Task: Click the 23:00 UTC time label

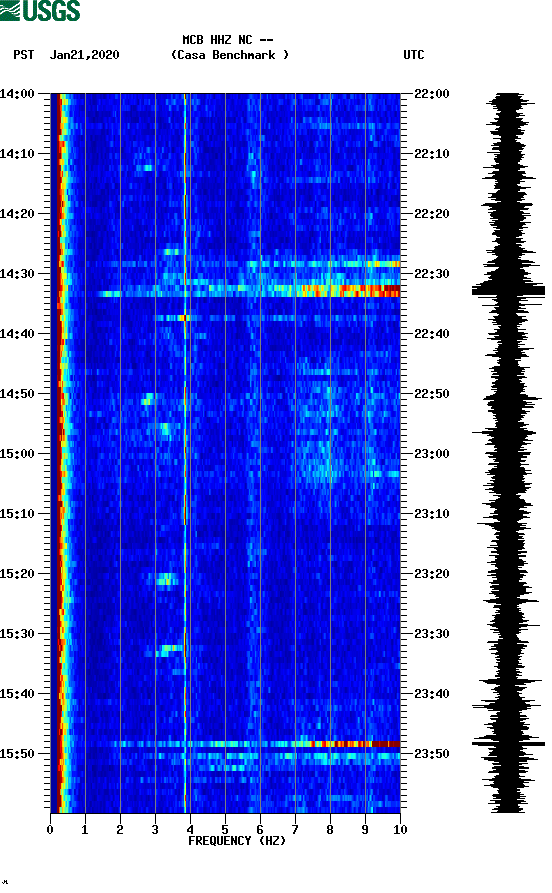Action: point(431,453)
